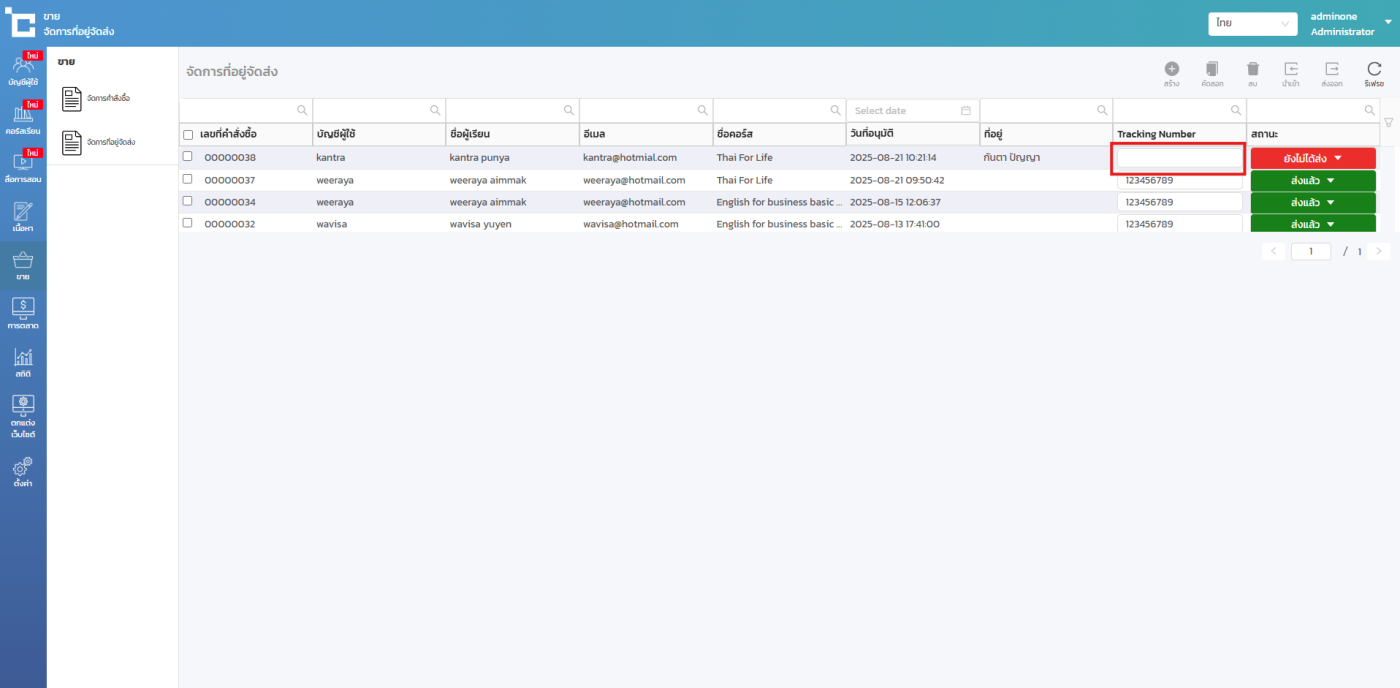Tick the checkbox for order 00000038
The image size is (1400, 688).
187,156
